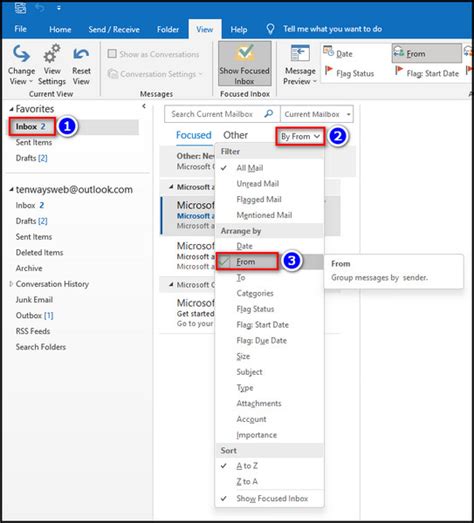The image size is (474, 523).
Task: Open the Message Preview ribbon button
Action: tap(300, 65)
